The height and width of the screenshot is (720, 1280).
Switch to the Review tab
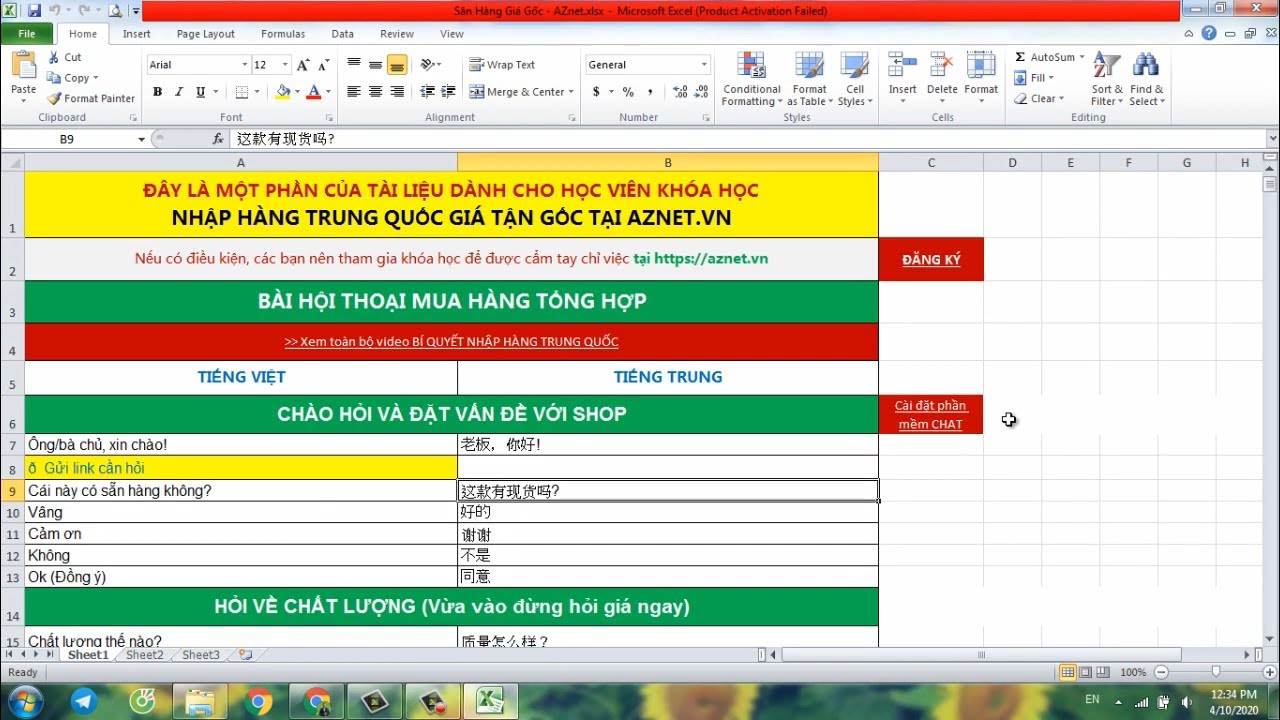coord(397,33)
